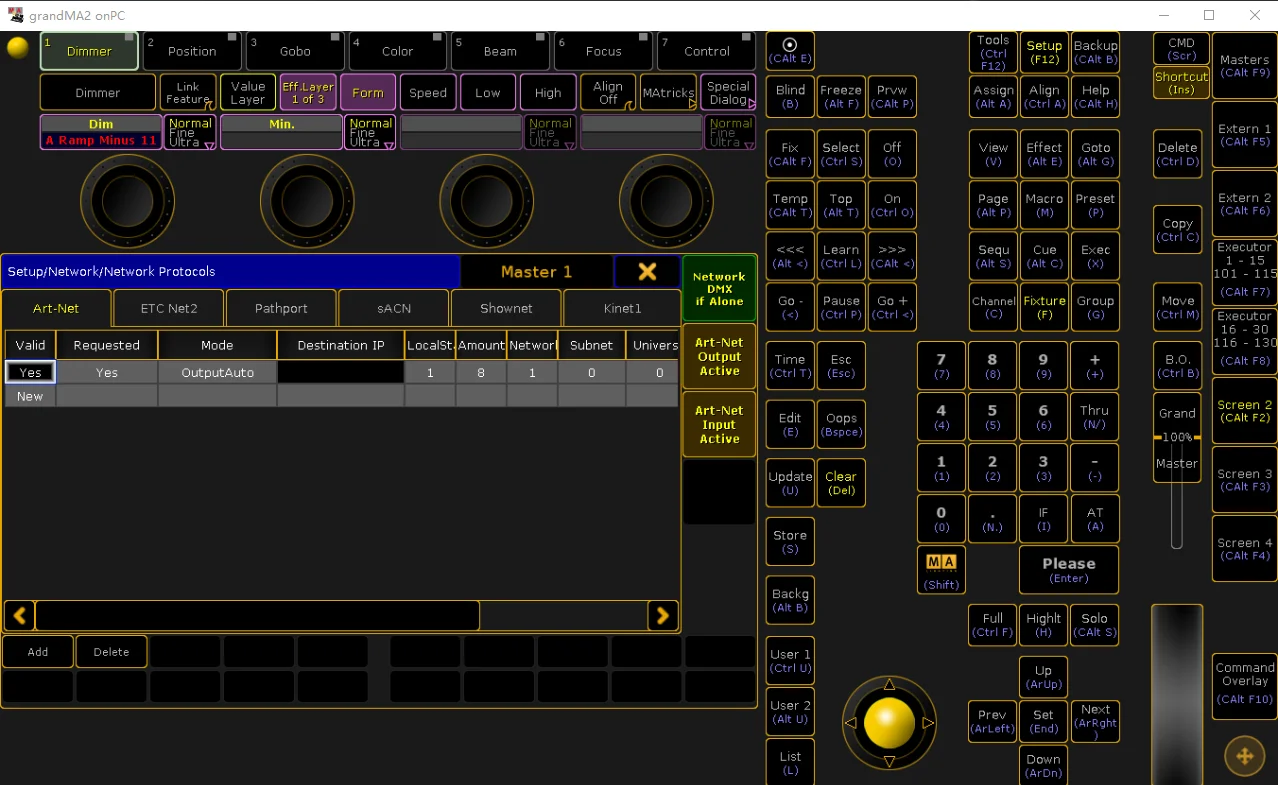Viewport: 1278px width, 785px height.
Task: Open the Gobo preset type tab
Action: 295,51
